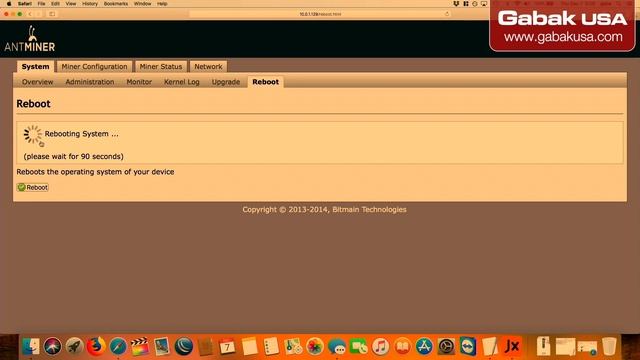The image size is (640, 360).
Task: Open the History menu
Action: 90,4
